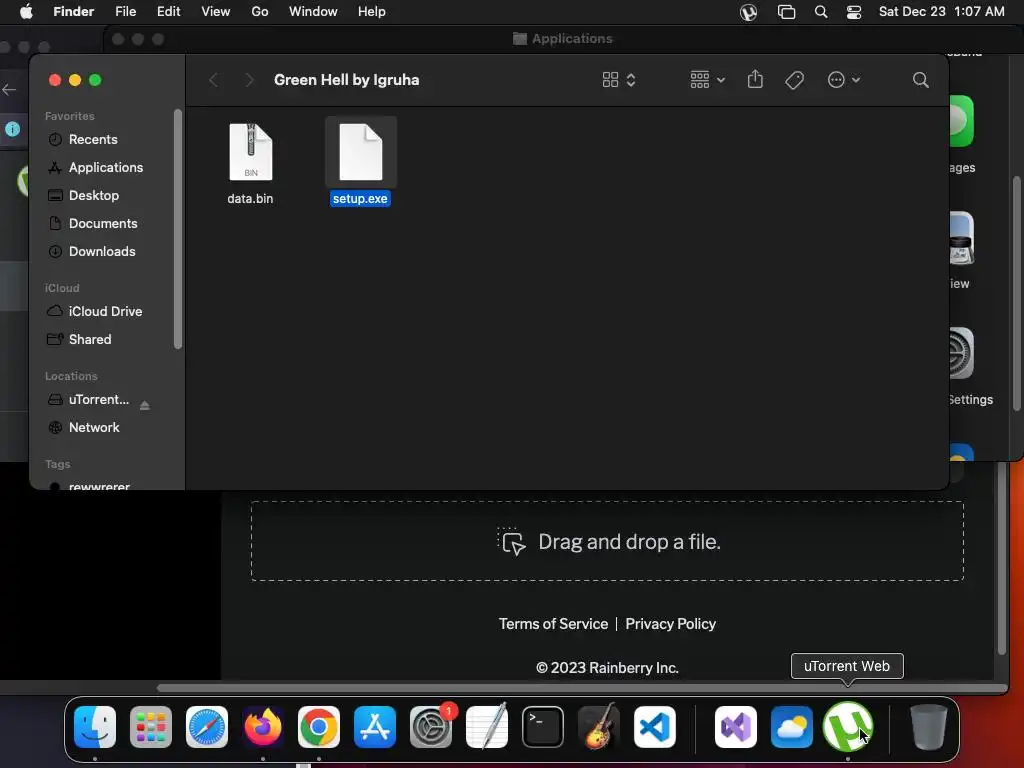Open Trash from the Dock
Image resolution: width=1024 pixels, height=768 pixels.
(928, 727)
